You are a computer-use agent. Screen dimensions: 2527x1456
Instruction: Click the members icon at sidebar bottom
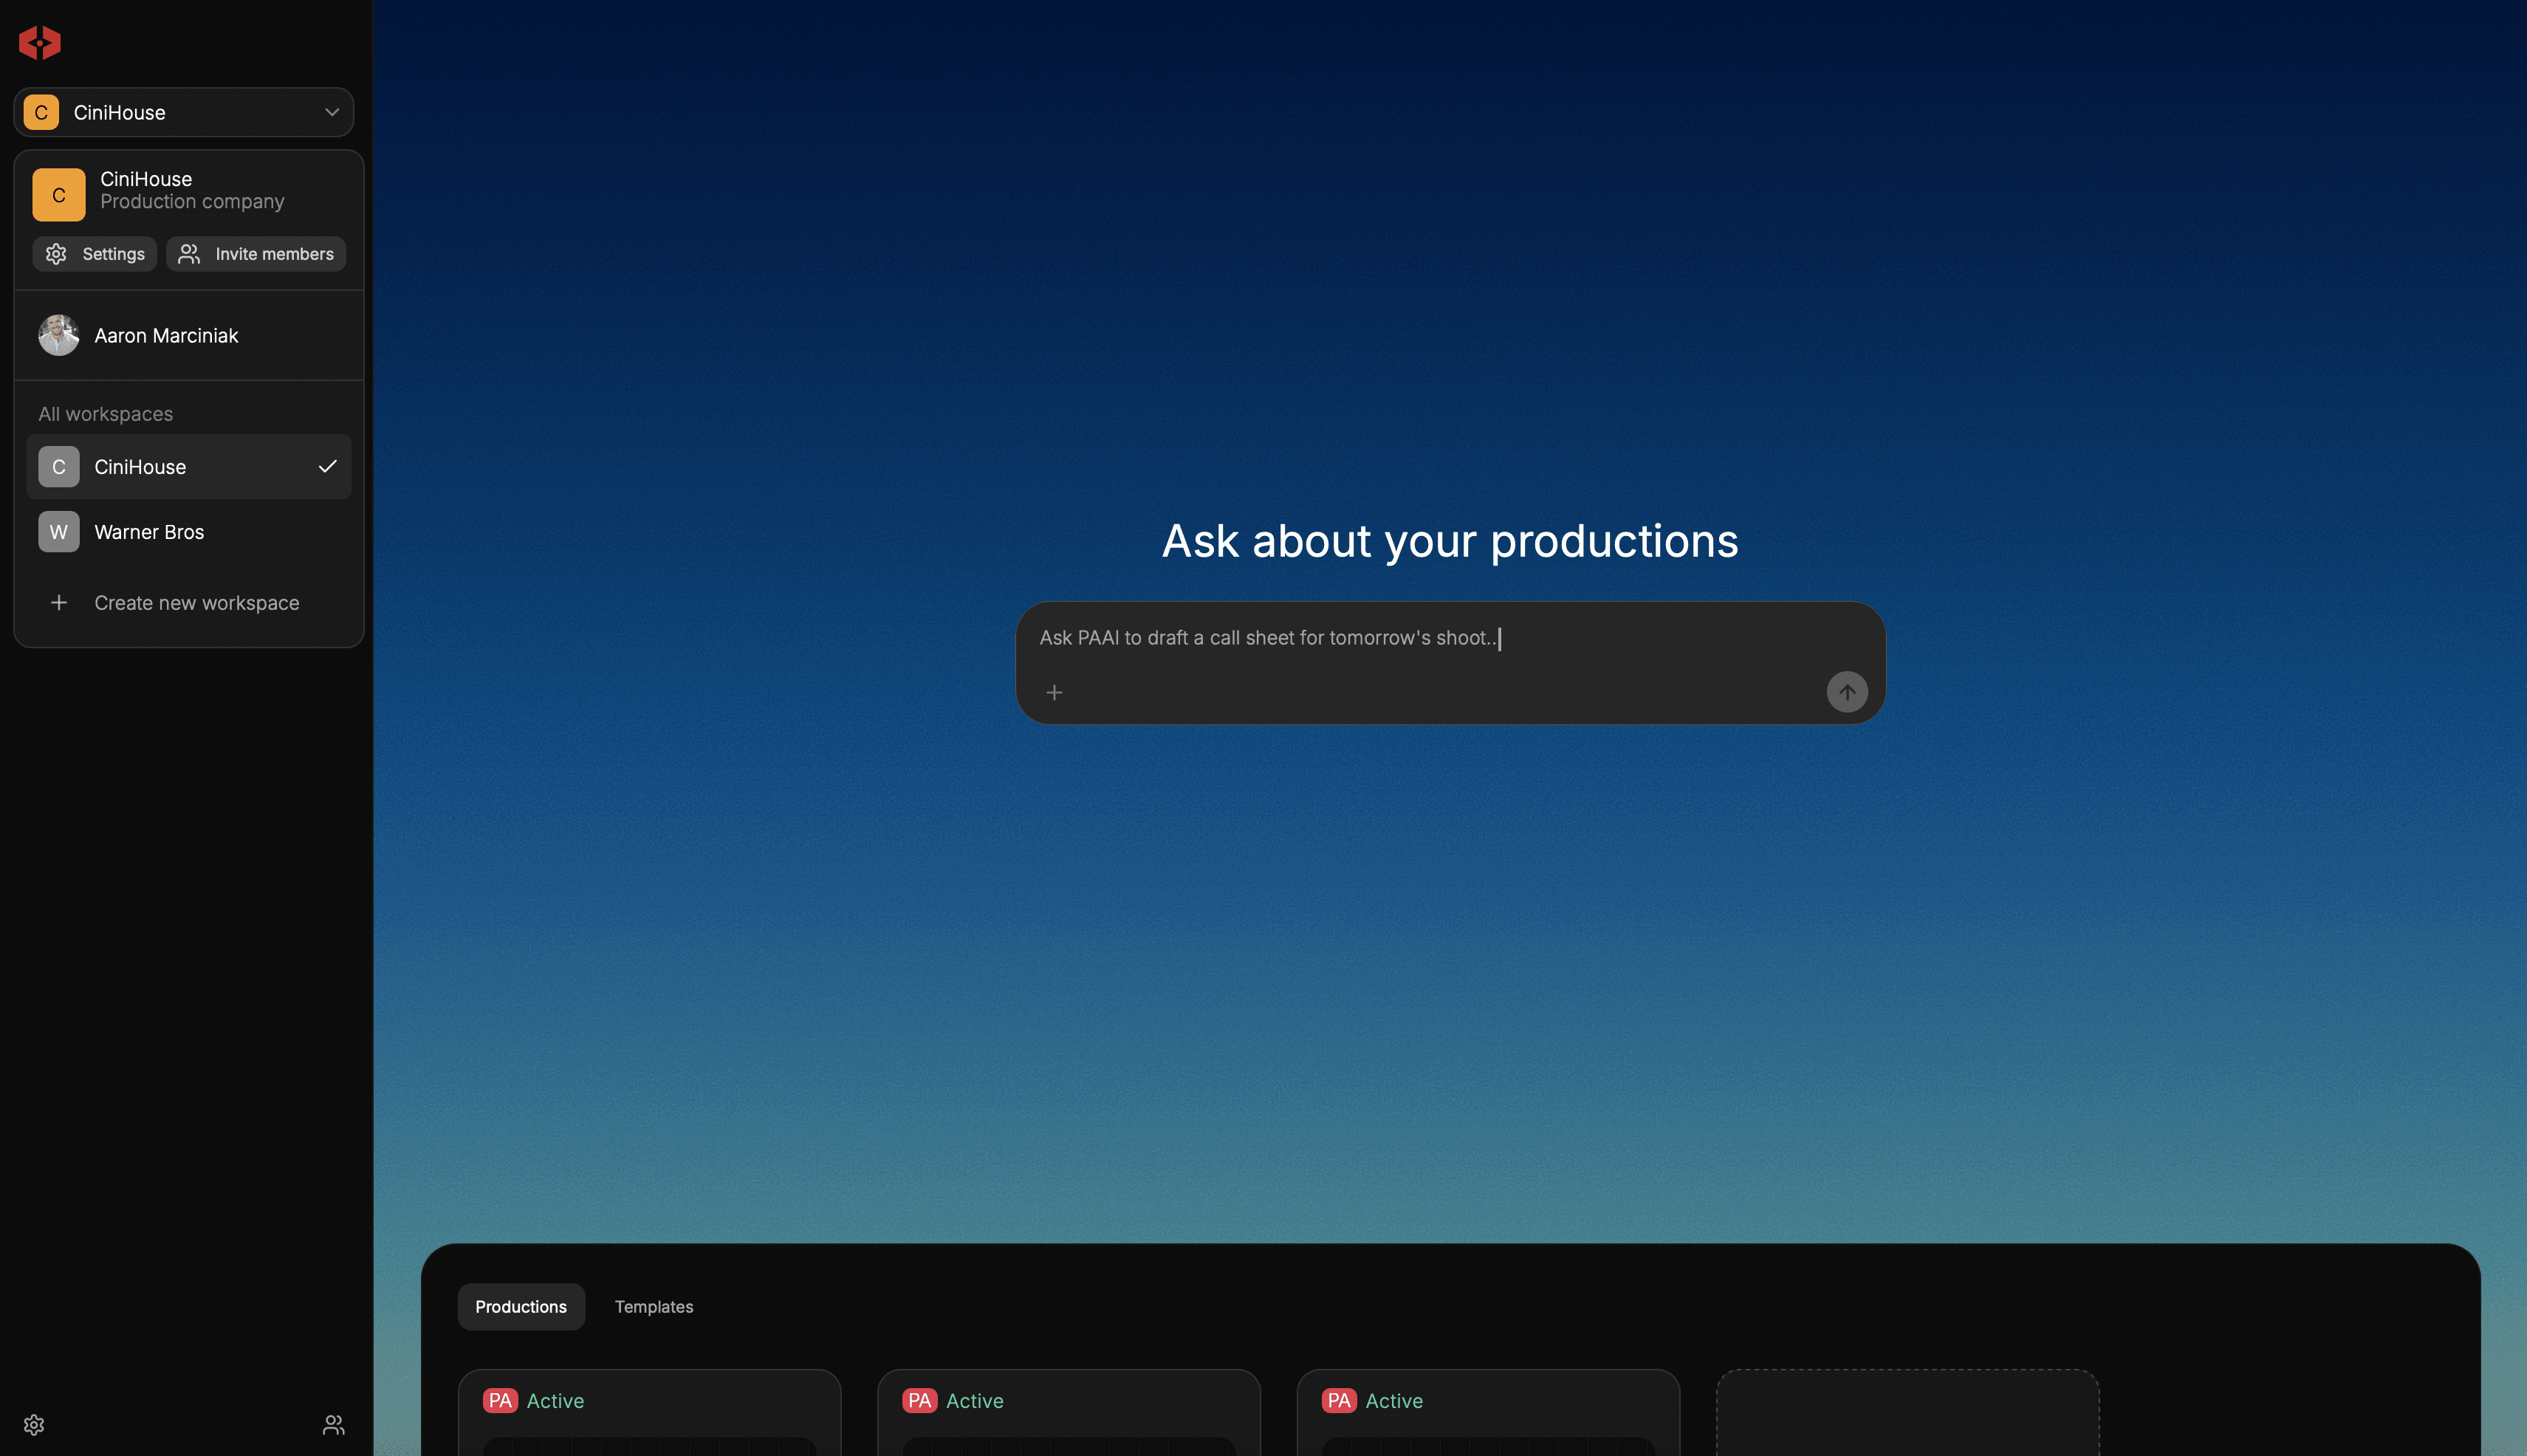pyautogui.click(x=333, y=1424)
